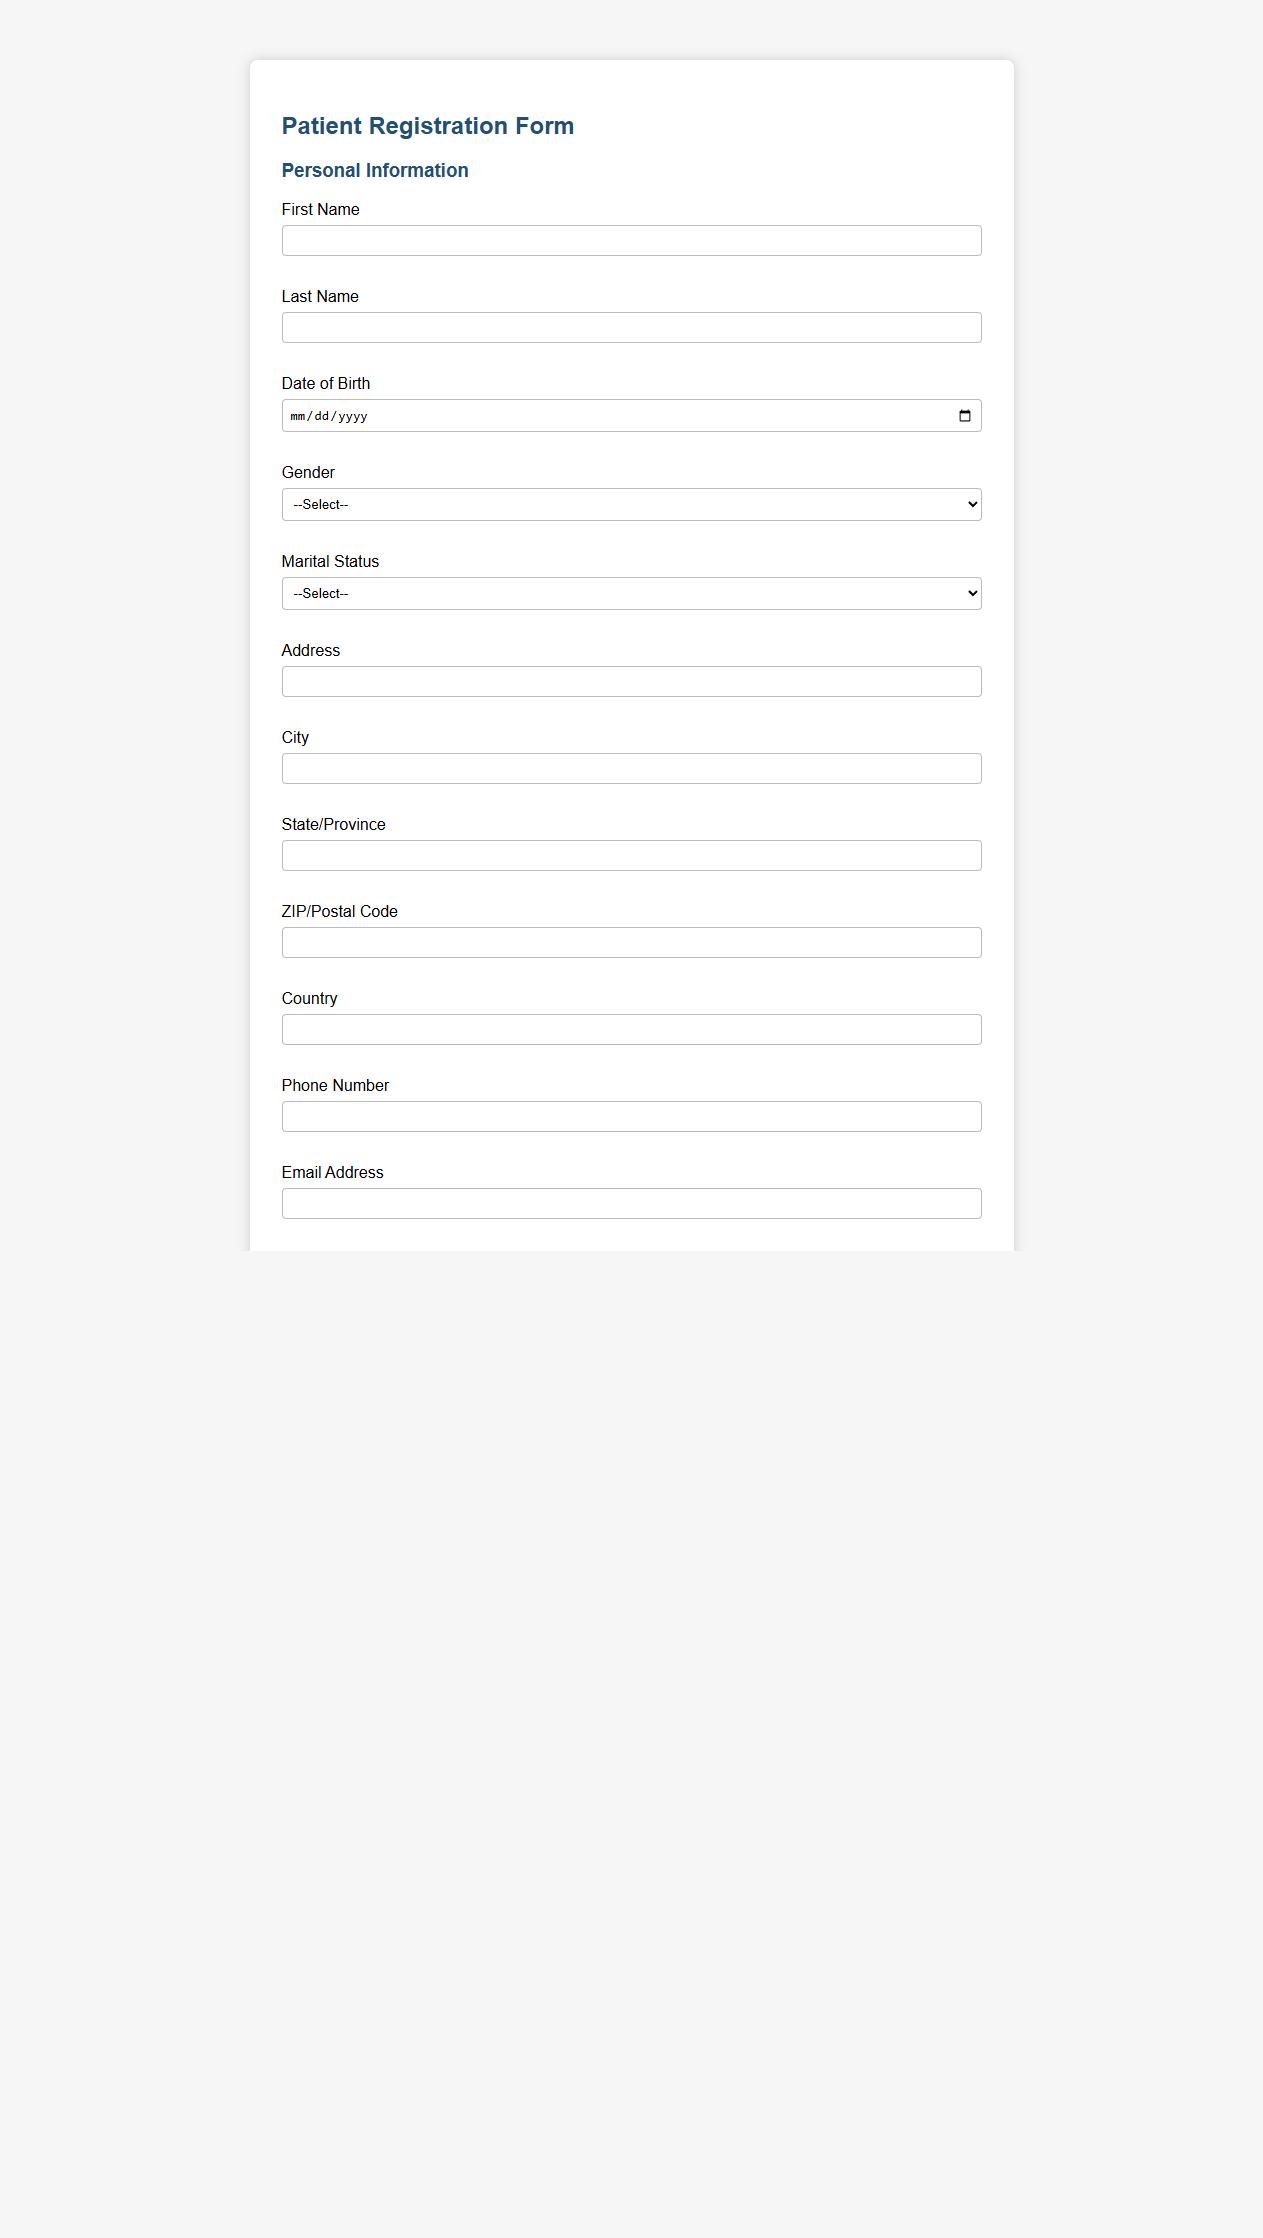Click the Marital Status dropdown chevron
This screenshot has height=2238, width=1263.
tap(969, 593)
